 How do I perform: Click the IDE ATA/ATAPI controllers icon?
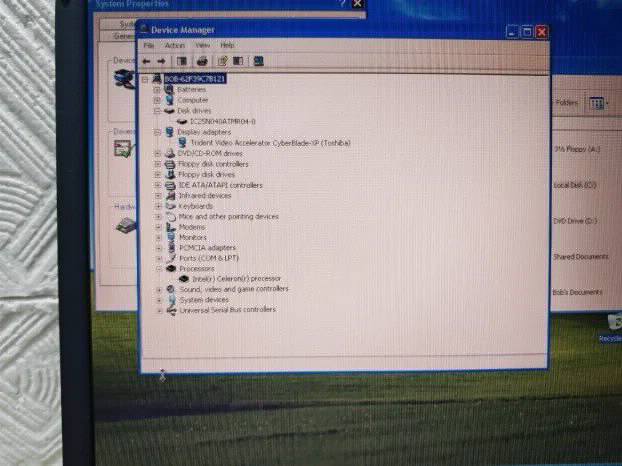coord(170,185)
